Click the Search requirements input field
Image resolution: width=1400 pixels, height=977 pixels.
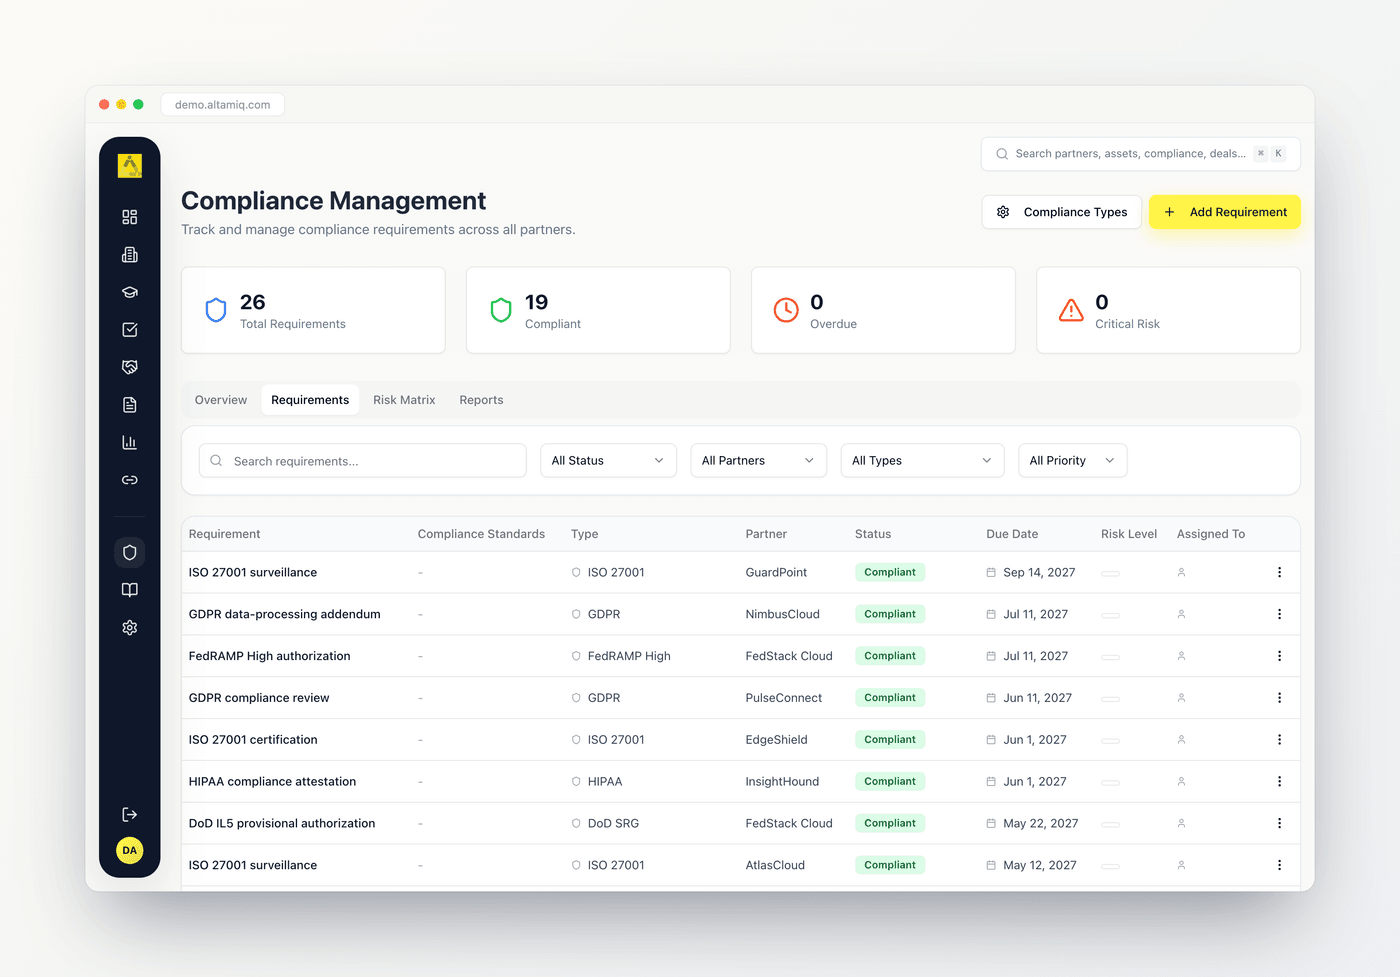pyautogui.click(x=363, y=460)
